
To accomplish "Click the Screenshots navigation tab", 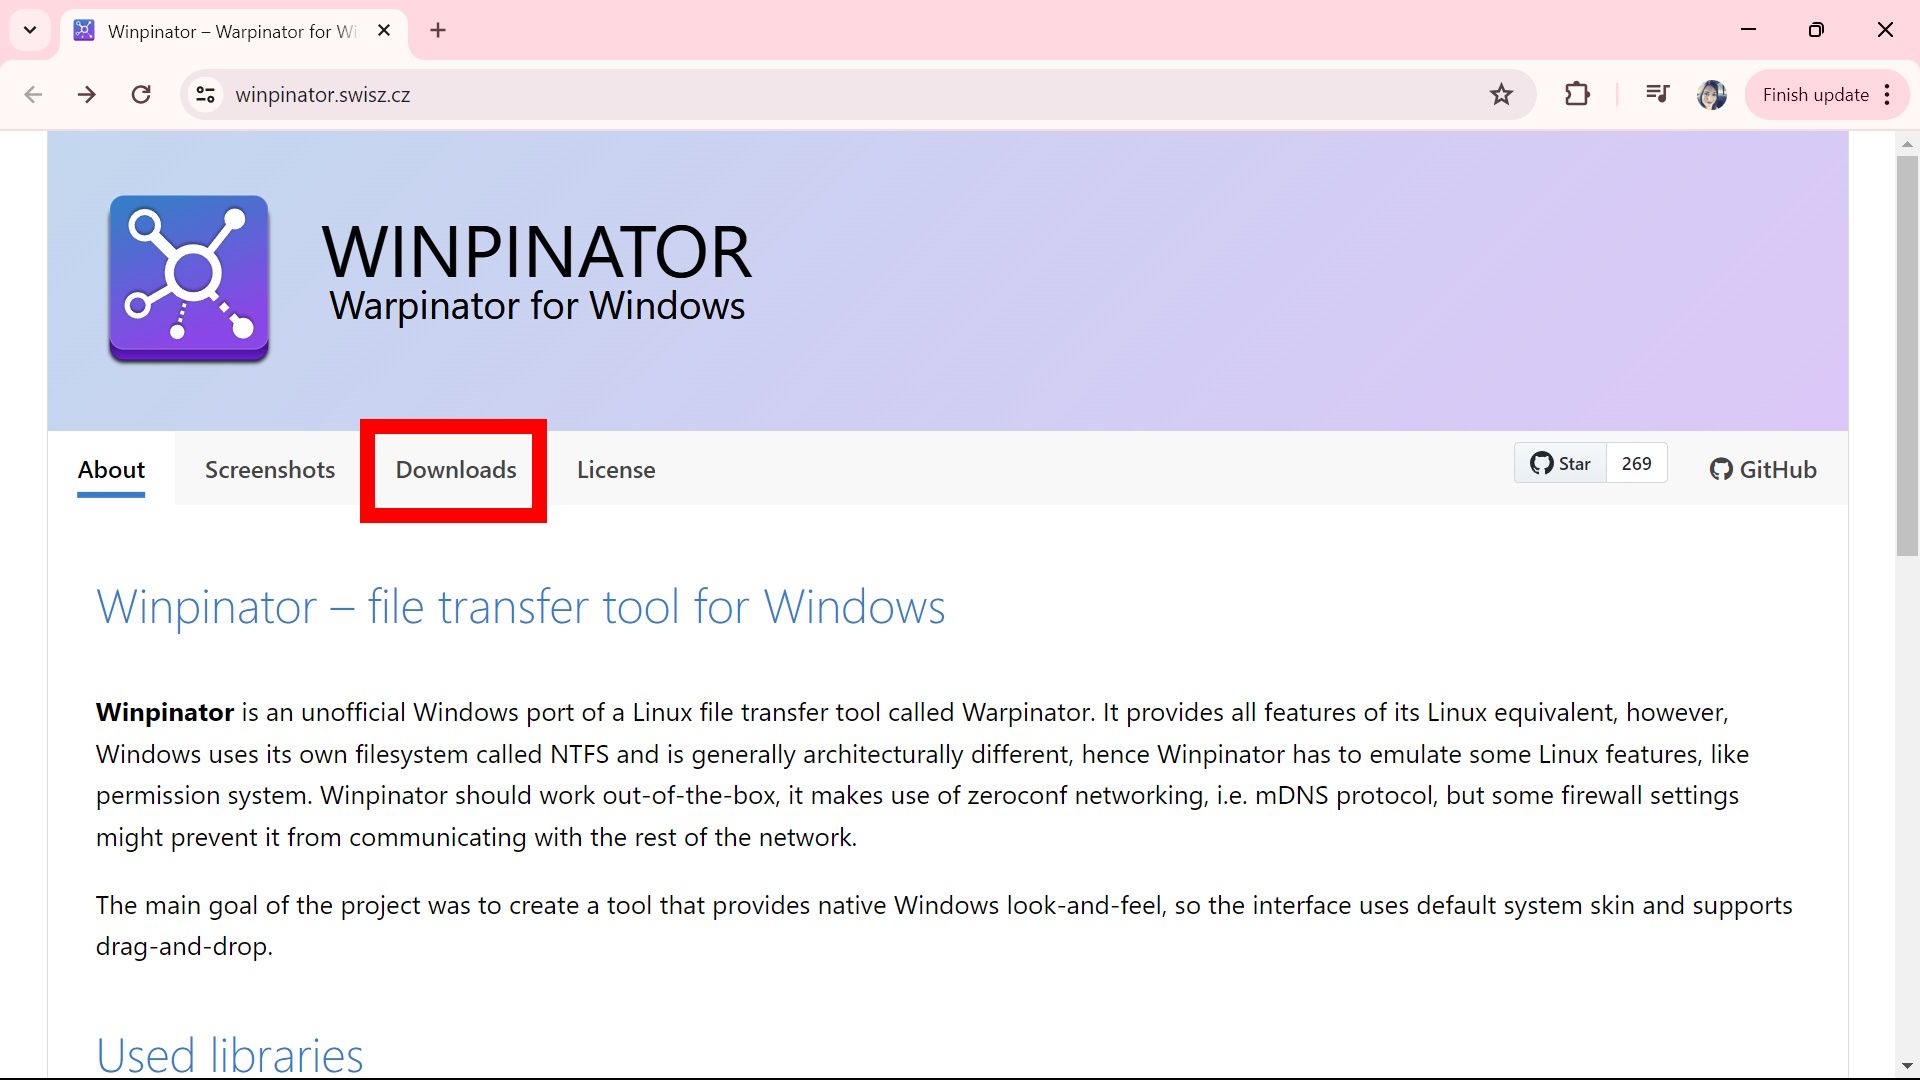I will pyautogui.click(x=270, y=469).
